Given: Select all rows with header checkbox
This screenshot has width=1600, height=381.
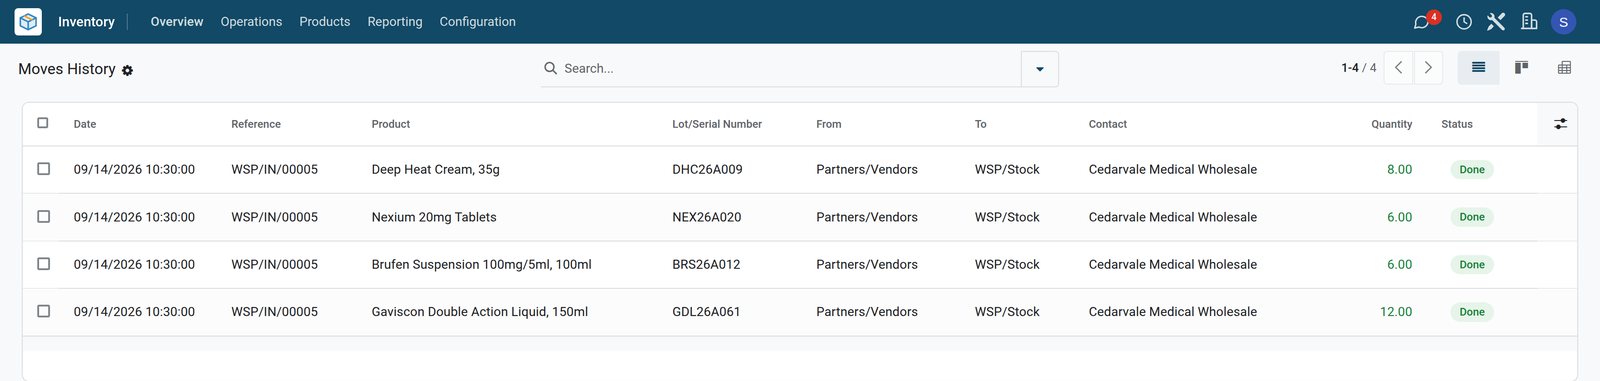Looking at the screenshot, I should click(43, 123).
